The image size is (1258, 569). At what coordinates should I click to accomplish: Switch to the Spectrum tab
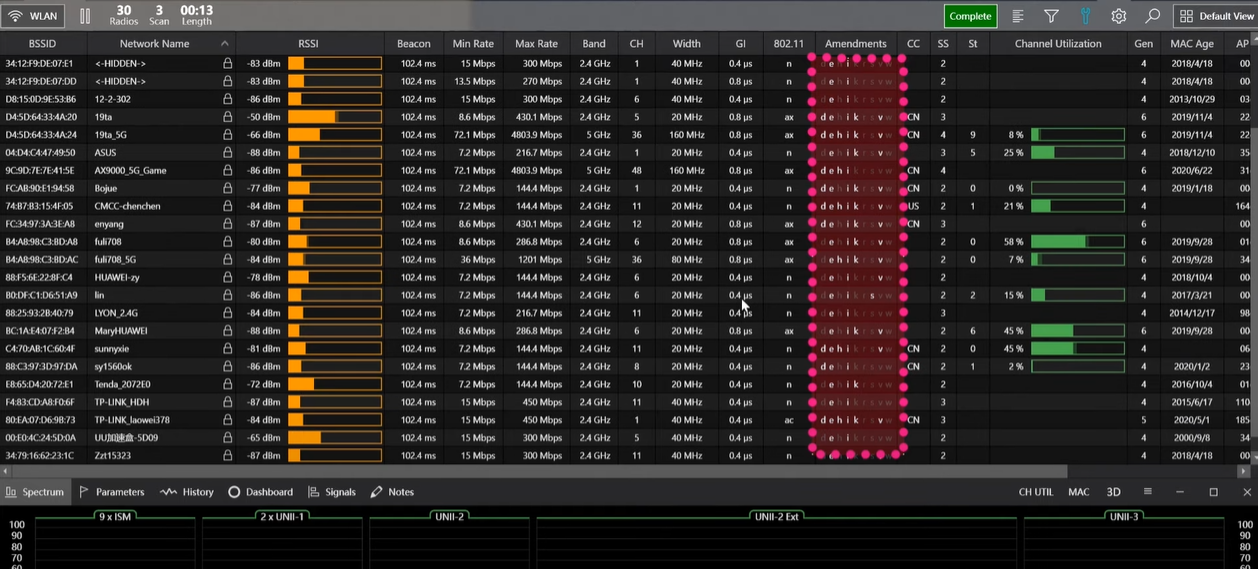35,492
